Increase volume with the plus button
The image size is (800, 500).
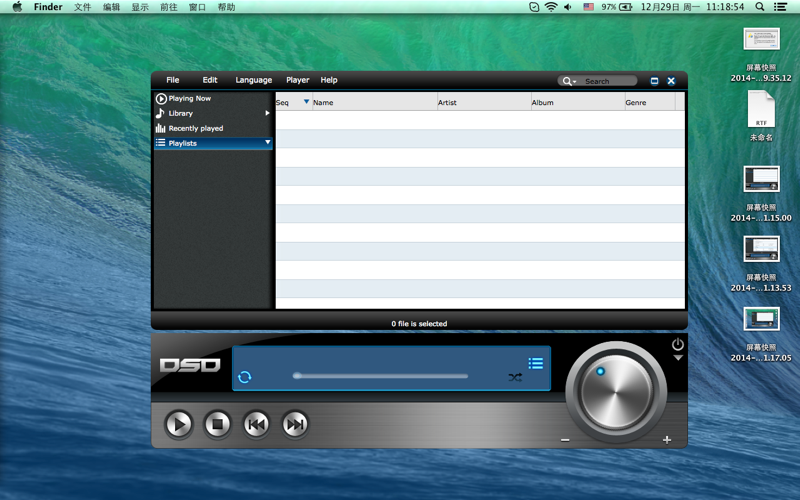click(667, 440)
